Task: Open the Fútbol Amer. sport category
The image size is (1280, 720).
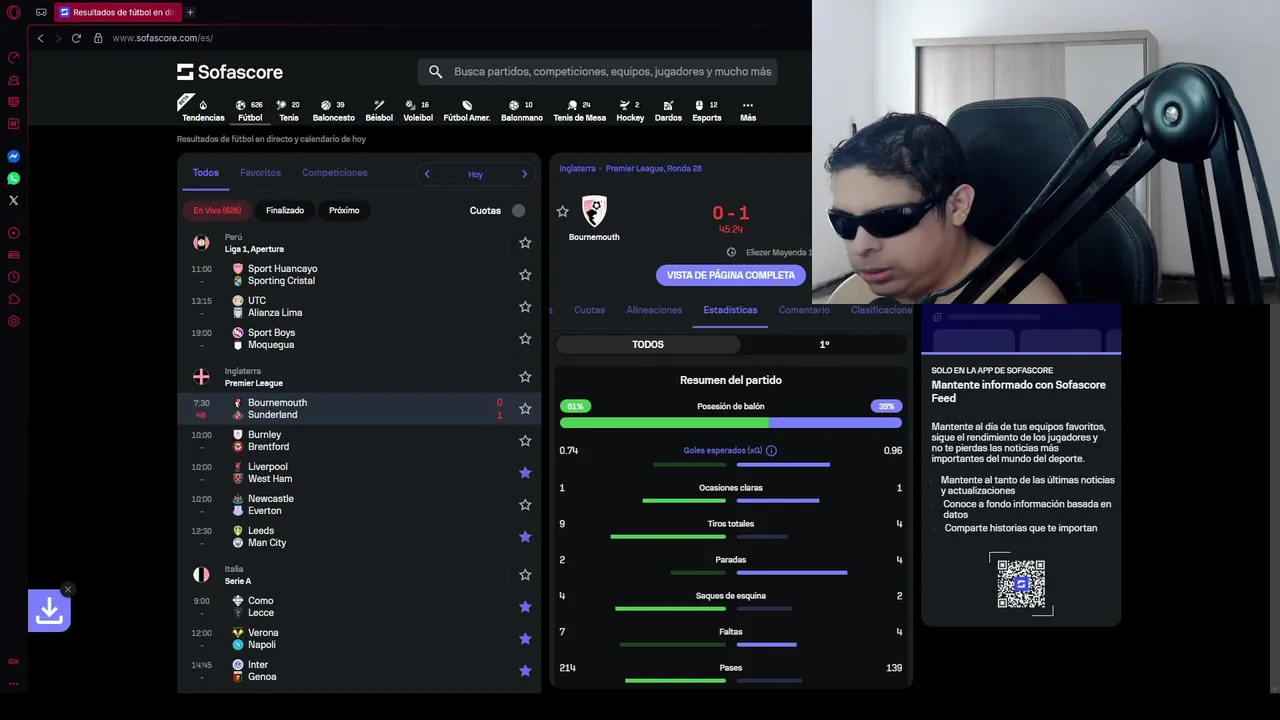Action: 467,110
